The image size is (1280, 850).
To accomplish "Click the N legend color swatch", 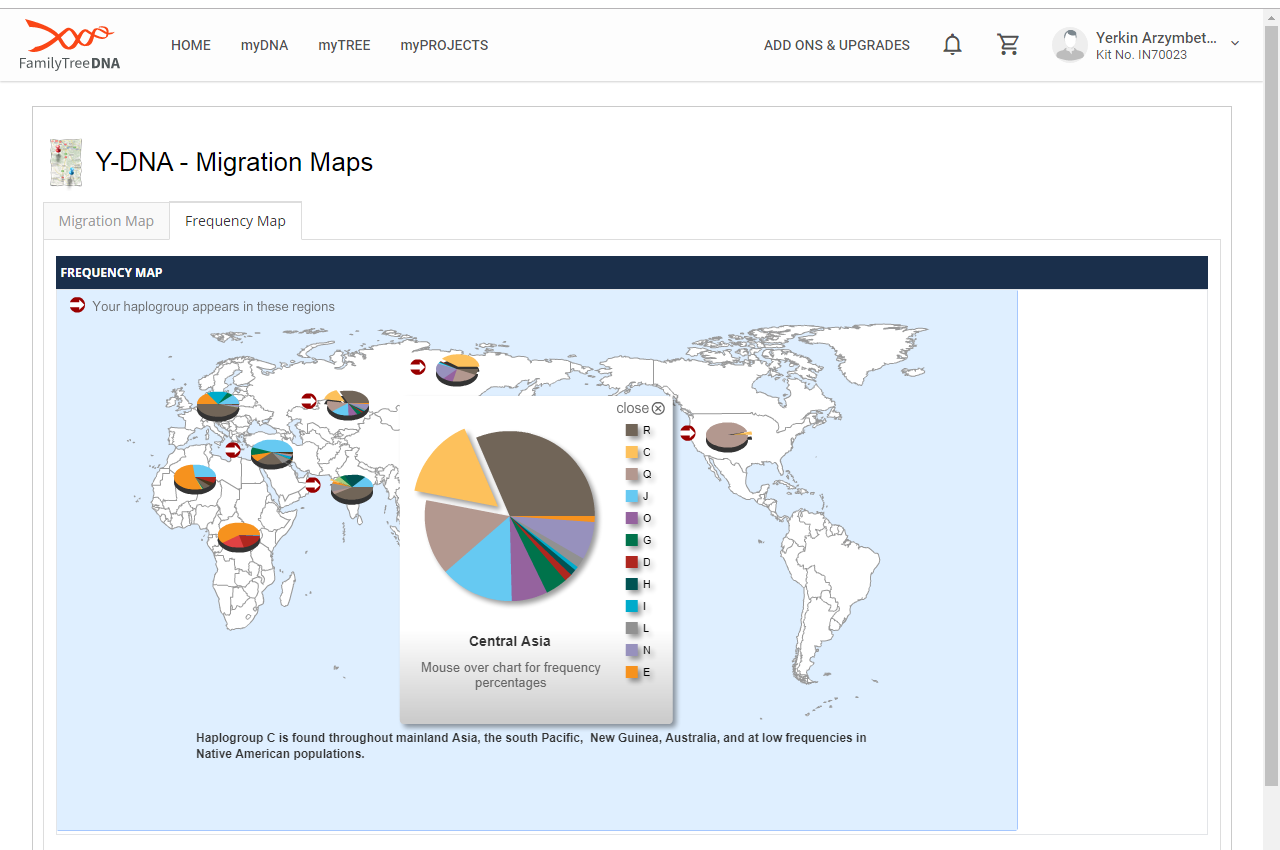I will coord(632,650).
